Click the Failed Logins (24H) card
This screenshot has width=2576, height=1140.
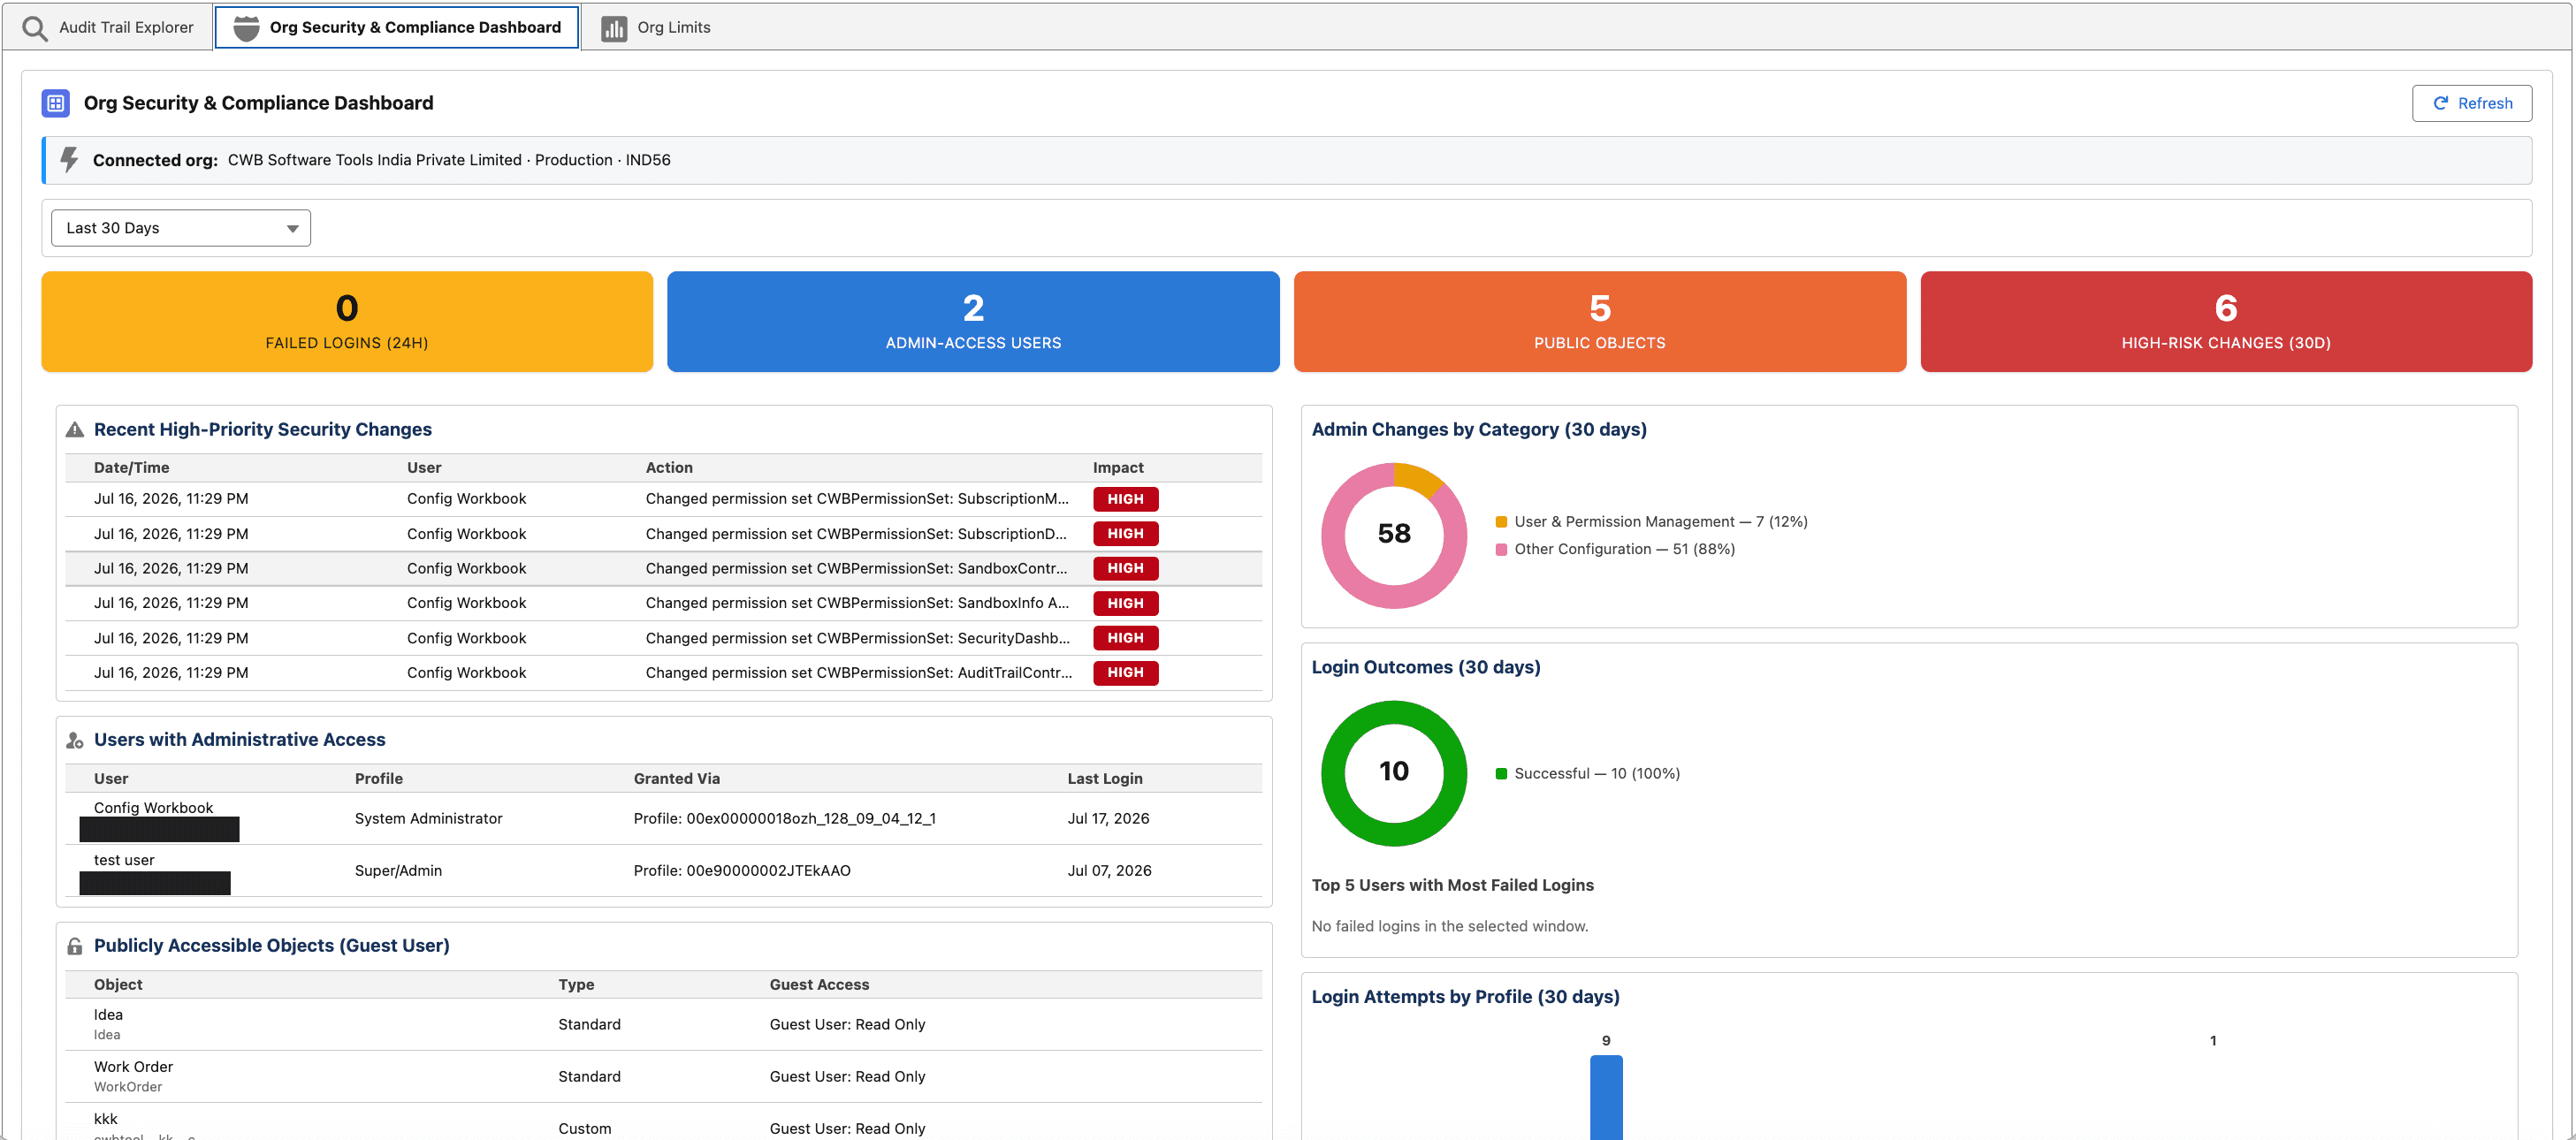pyautogui.click(x=347, y=322)
